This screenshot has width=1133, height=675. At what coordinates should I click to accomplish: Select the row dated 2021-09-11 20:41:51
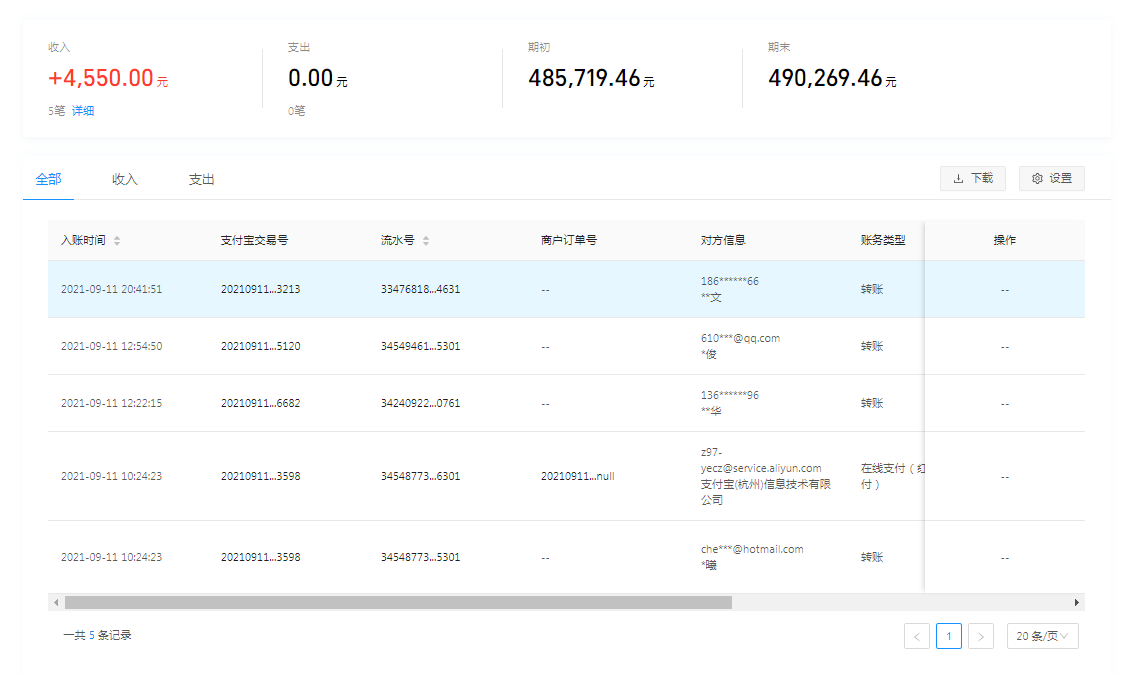111,290
